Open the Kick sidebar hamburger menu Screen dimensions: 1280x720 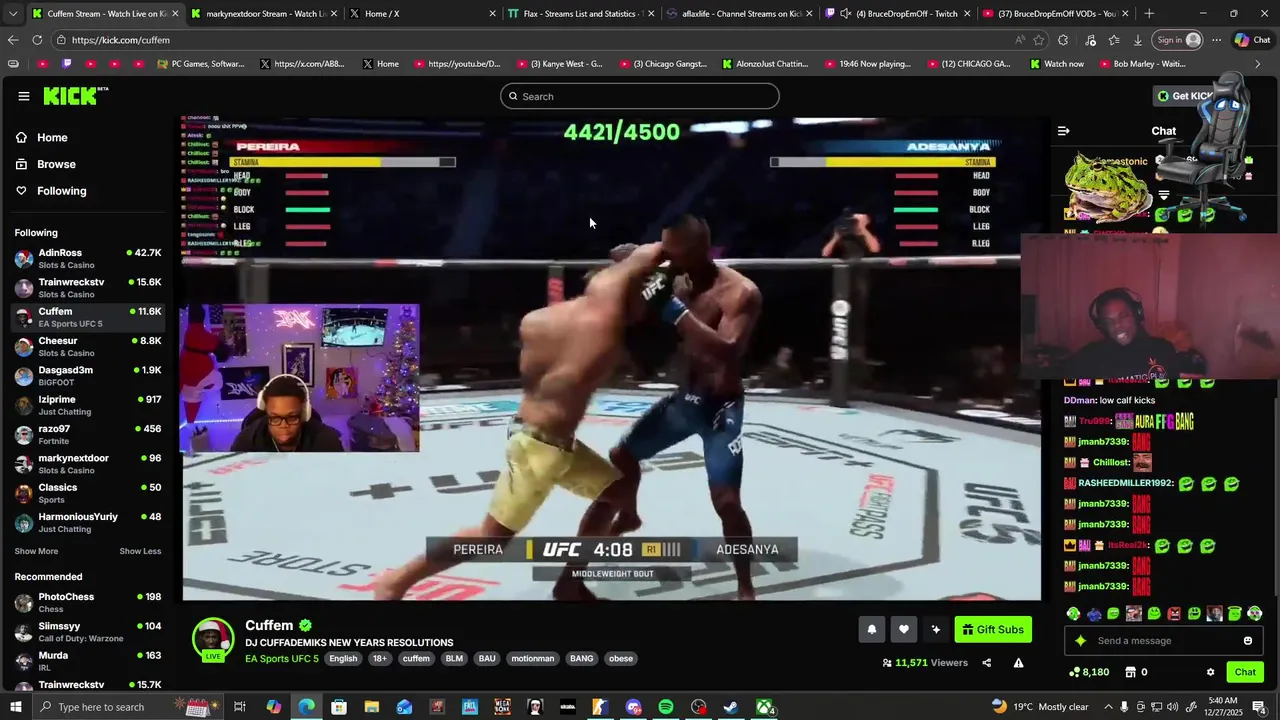[x=24, y=96]
